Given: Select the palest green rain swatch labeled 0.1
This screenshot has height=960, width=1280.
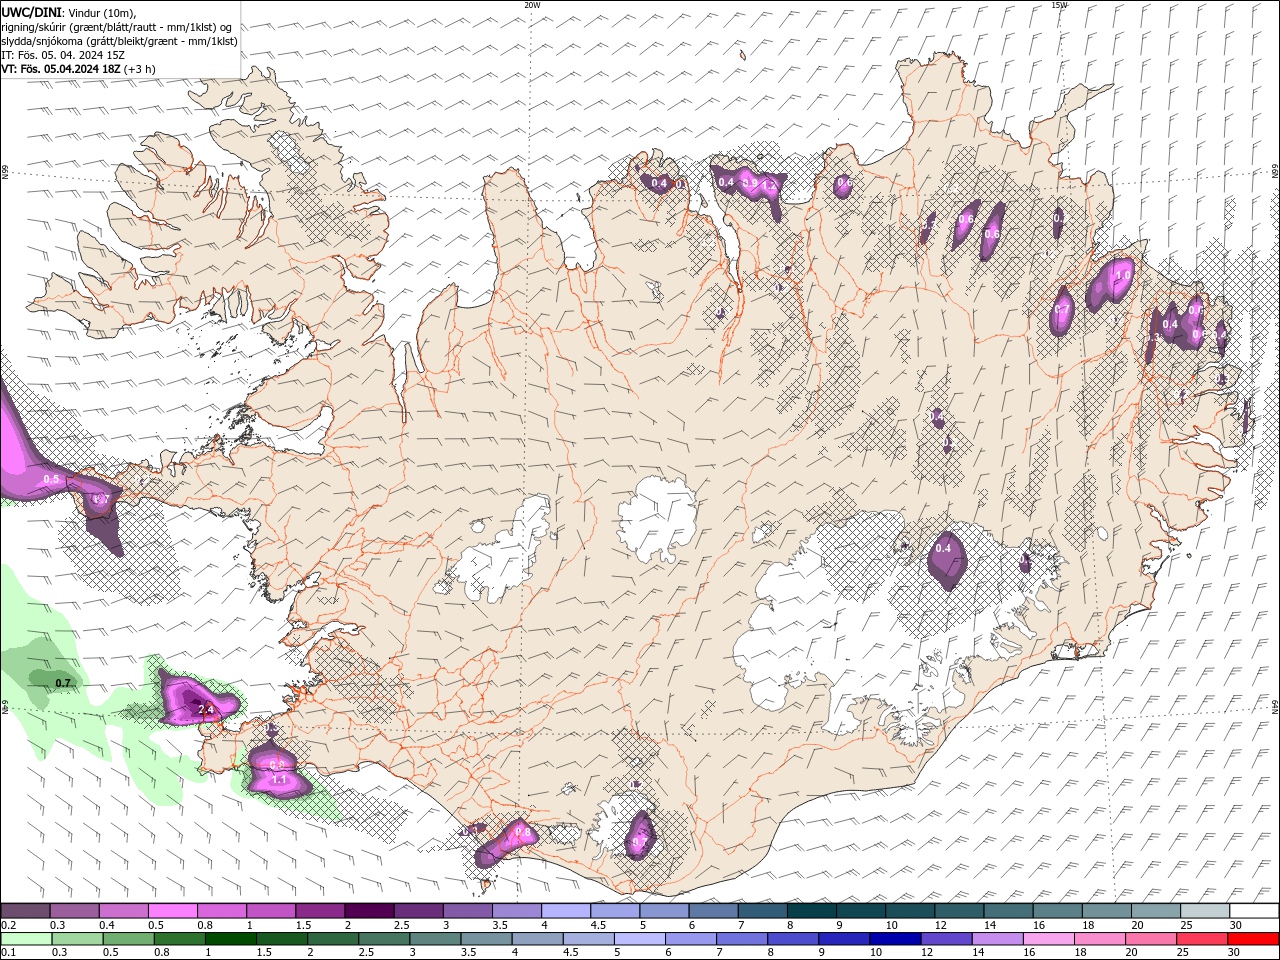Looking at the screenshot, I should point(25,939).
